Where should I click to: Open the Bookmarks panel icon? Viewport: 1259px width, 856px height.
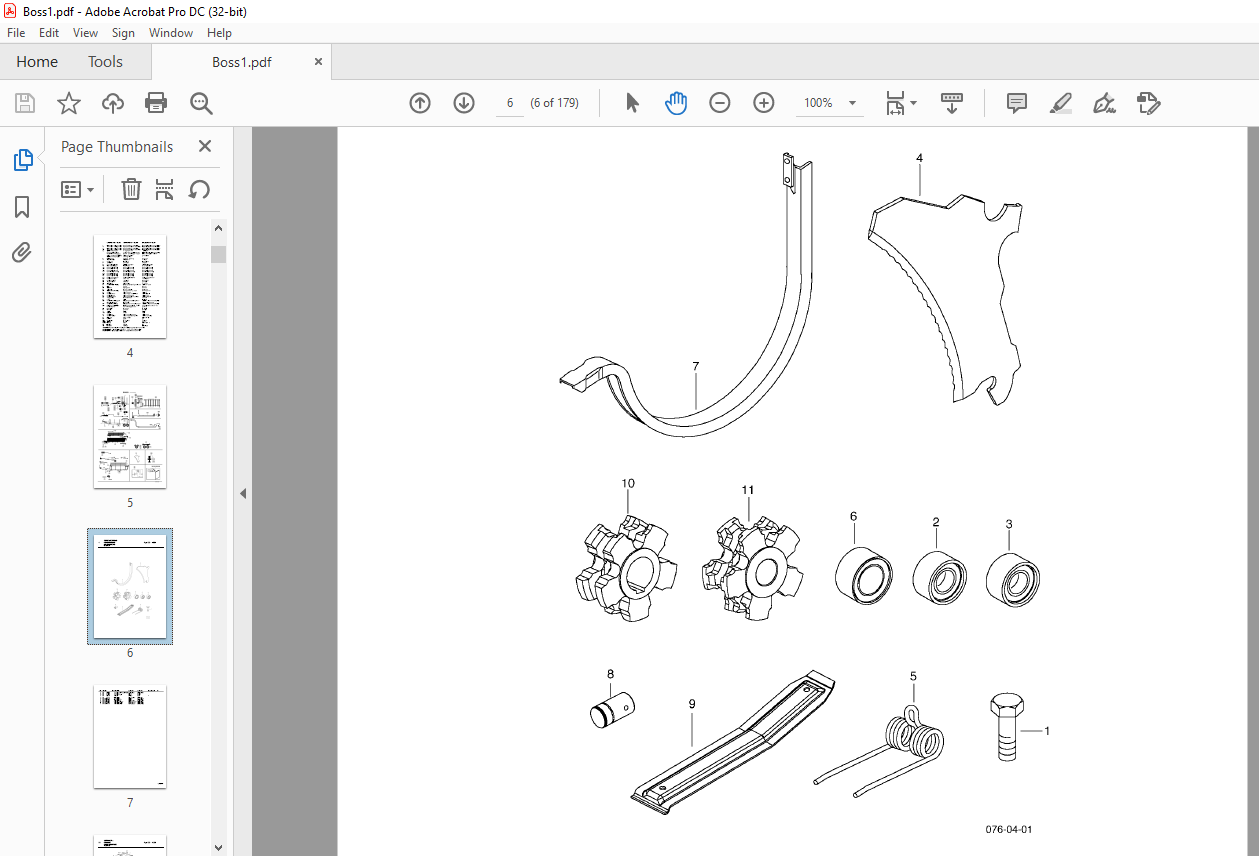(22, 207)
